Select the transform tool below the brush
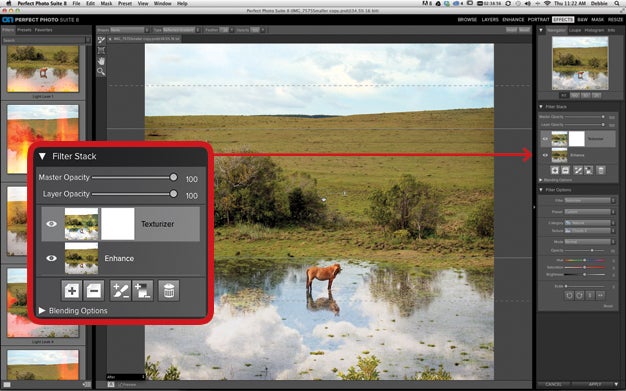This screenshot has height=391, width=626. tap(101, 50)
